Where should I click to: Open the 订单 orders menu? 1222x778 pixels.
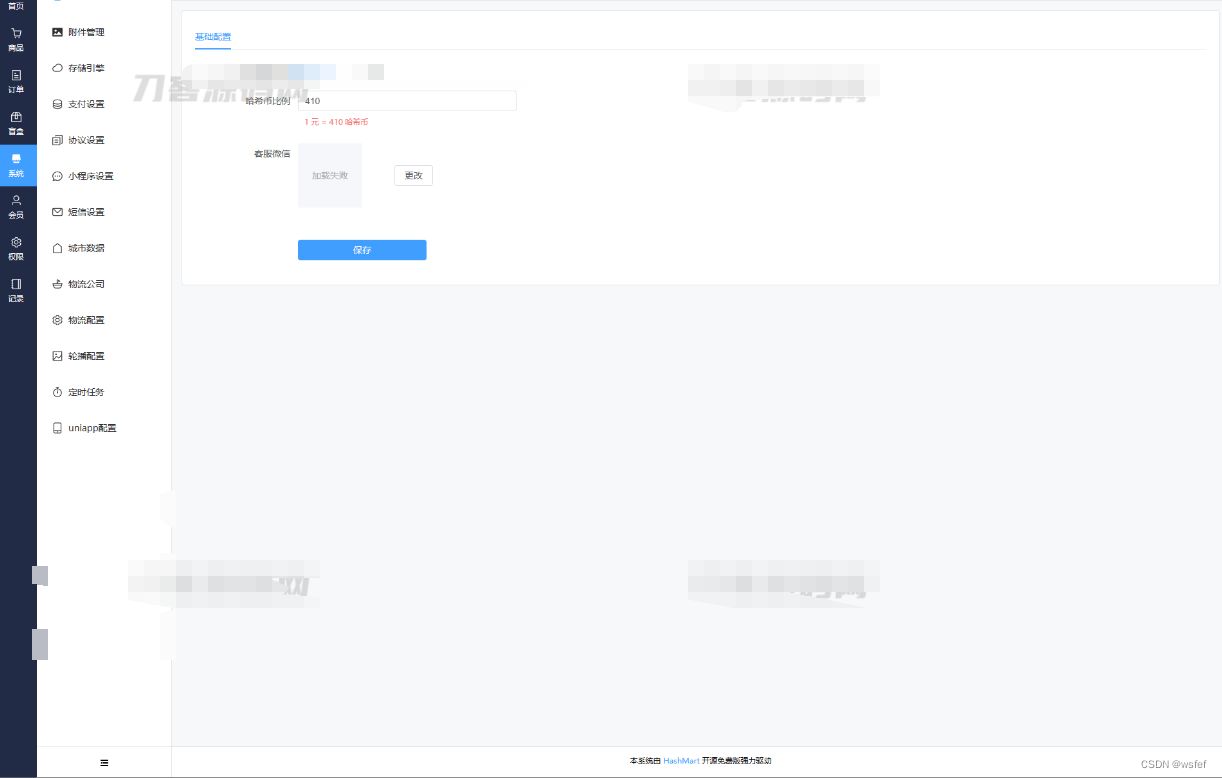16,82
